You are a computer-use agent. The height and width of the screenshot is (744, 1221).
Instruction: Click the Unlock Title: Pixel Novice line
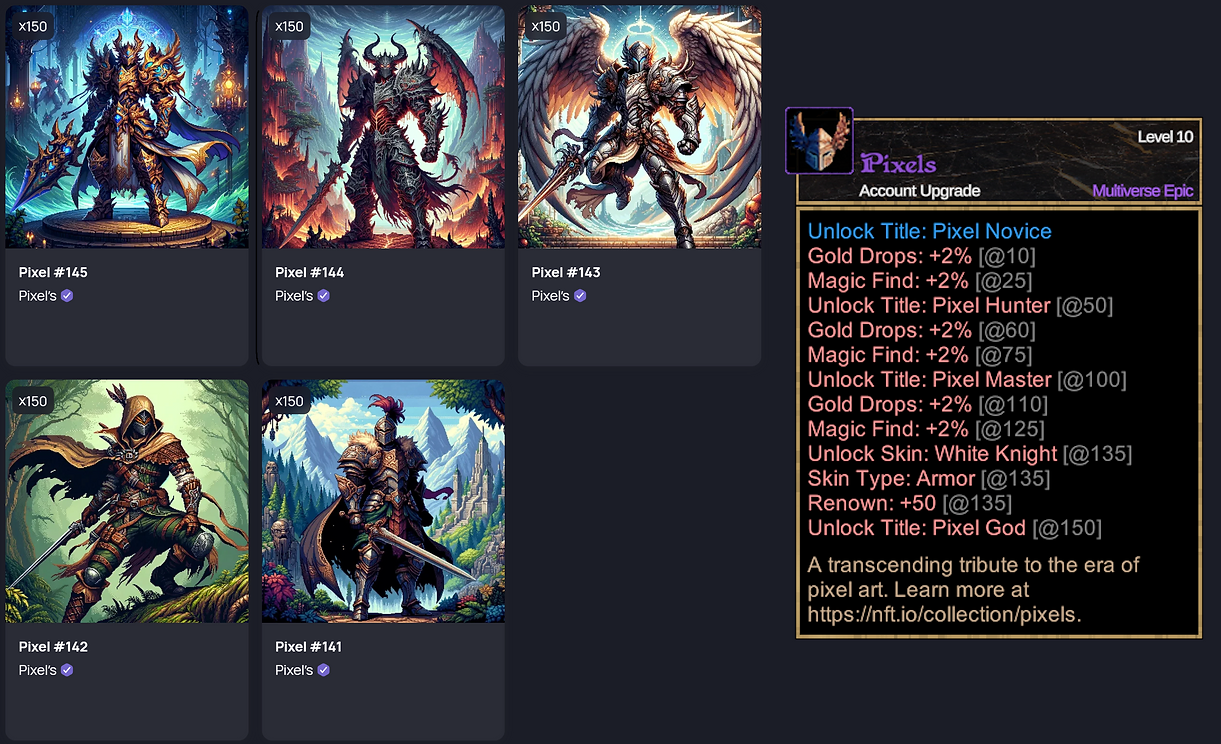coord(930,231)
